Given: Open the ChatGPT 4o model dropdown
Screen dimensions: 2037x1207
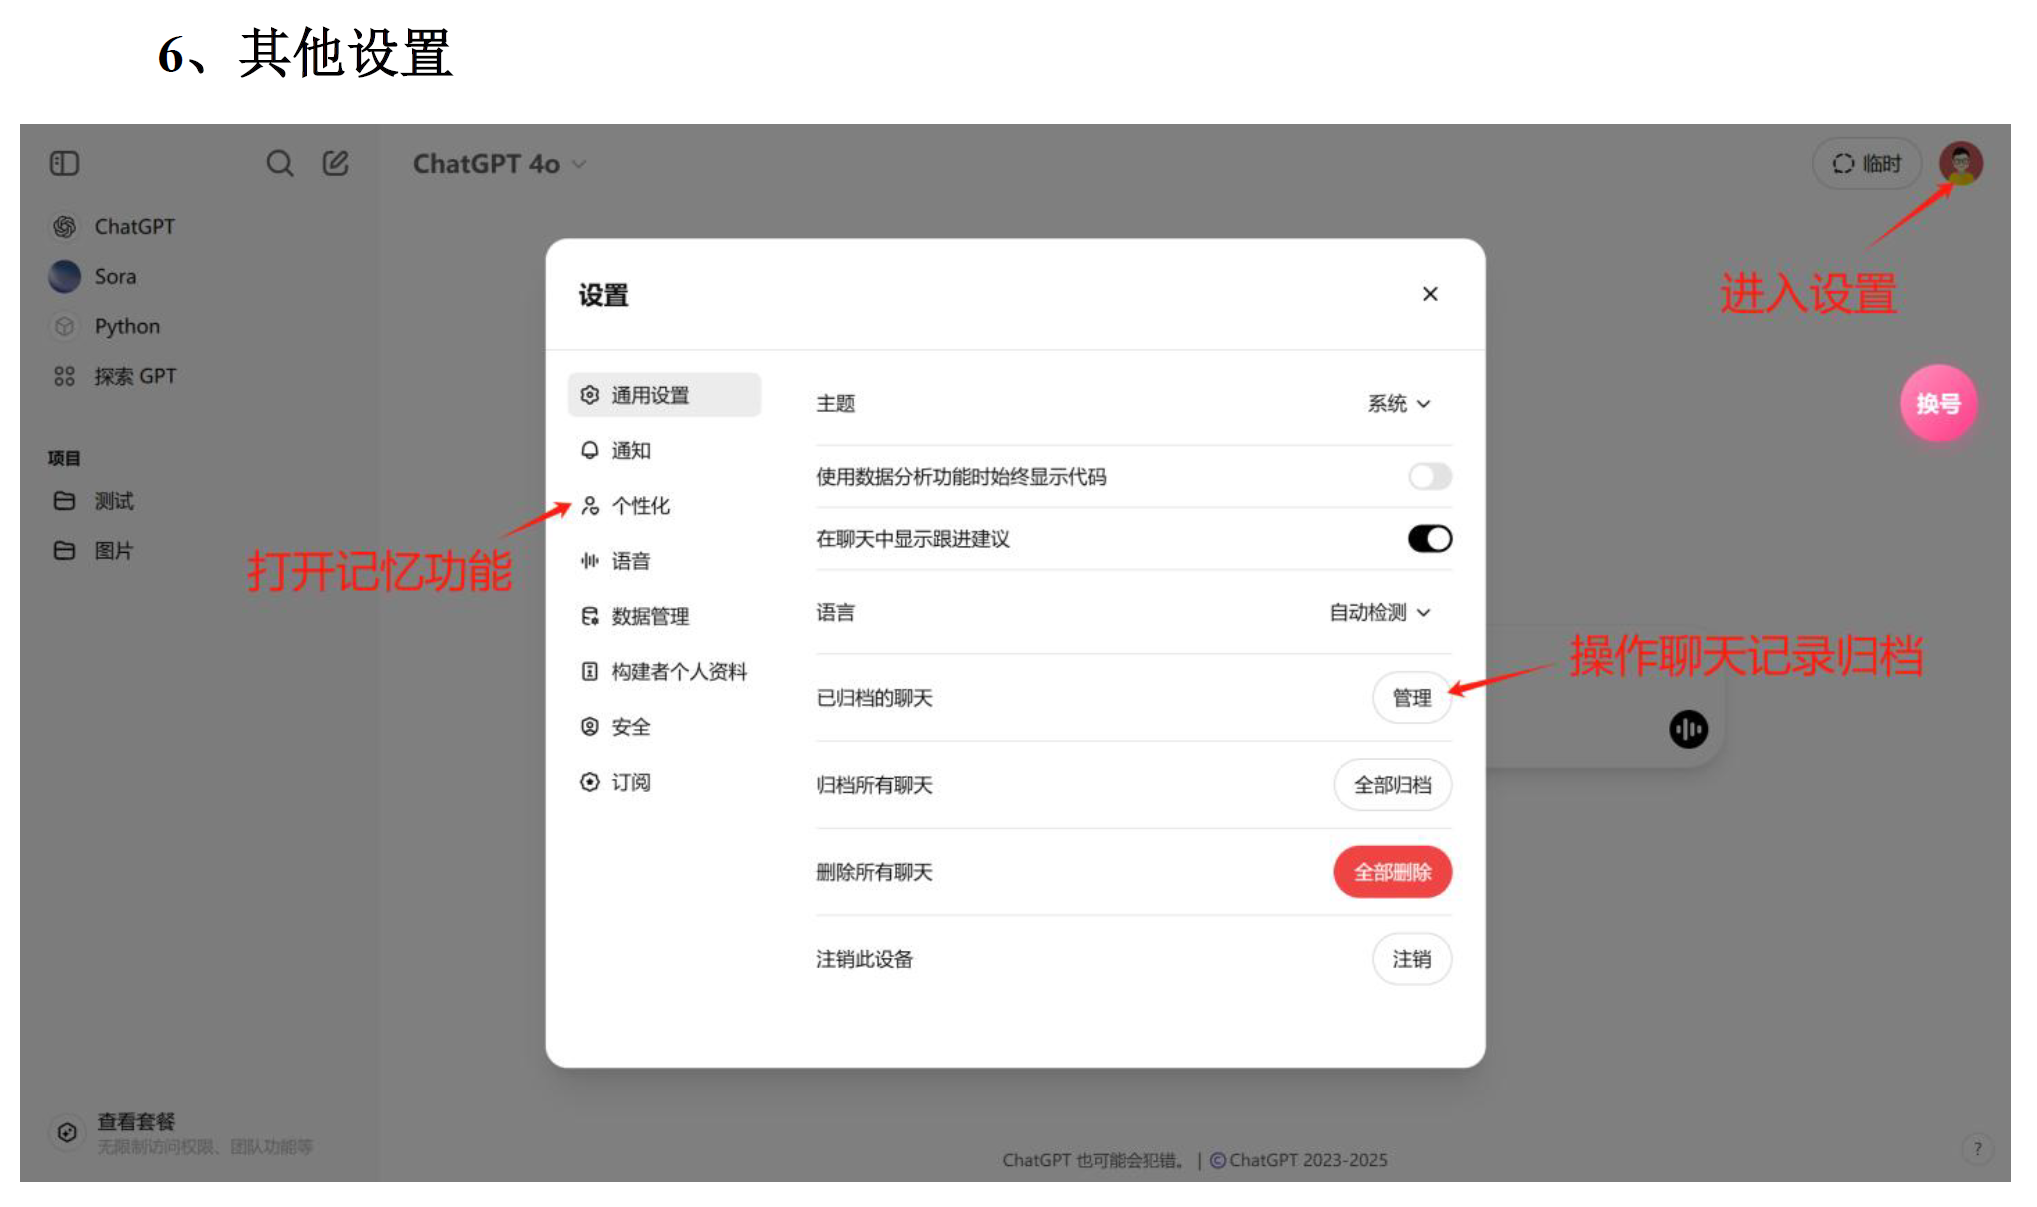Looking at the screenshot, I should [x=499, y=164].
